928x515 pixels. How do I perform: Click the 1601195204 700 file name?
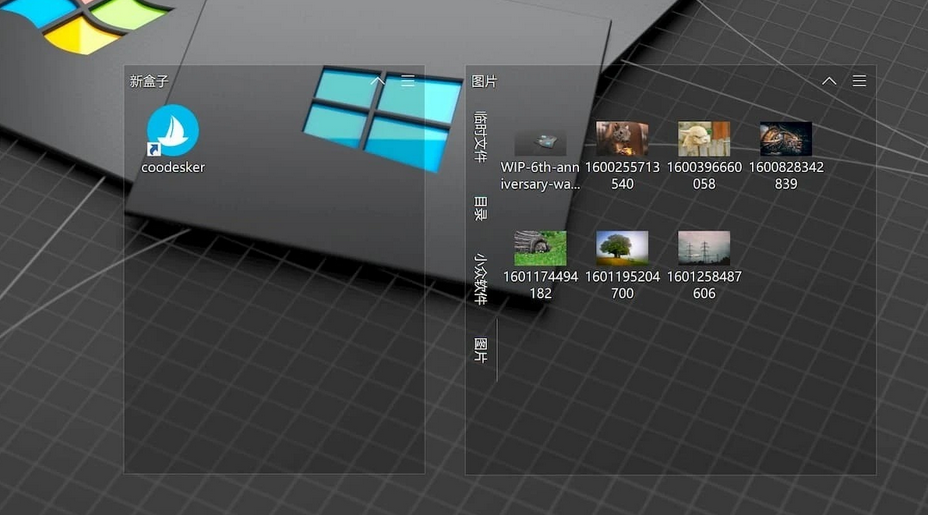point(622,285)
